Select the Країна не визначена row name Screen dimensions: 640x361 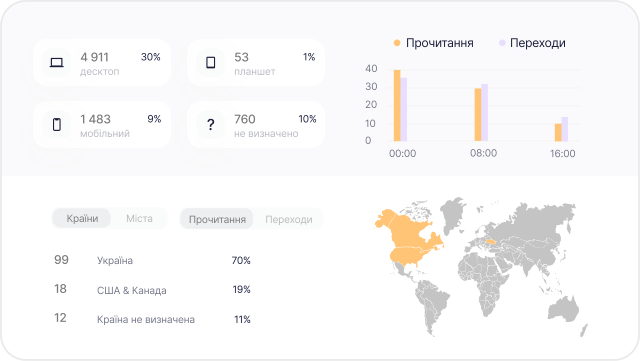pos(146,319)
